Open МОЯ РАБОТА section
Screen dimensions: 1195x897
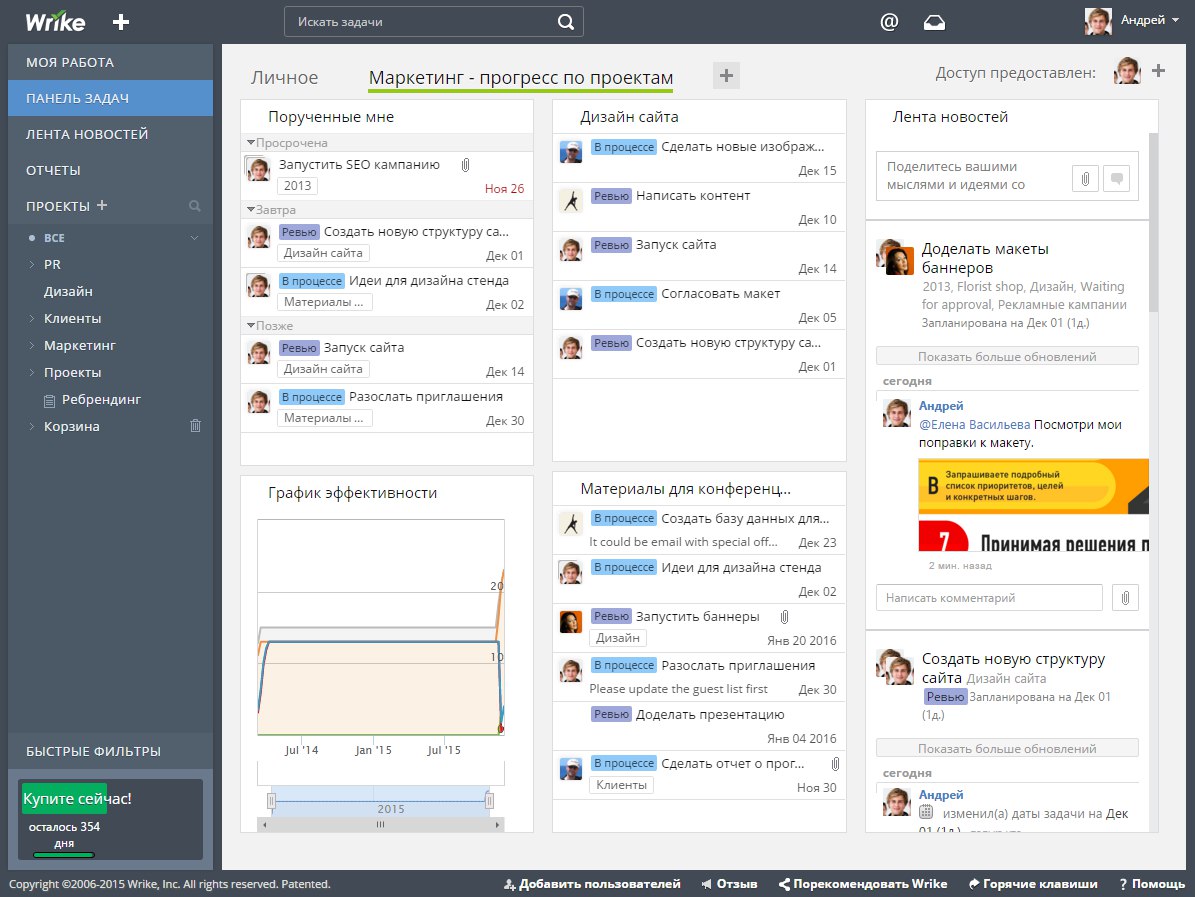(x=111, y=62)
